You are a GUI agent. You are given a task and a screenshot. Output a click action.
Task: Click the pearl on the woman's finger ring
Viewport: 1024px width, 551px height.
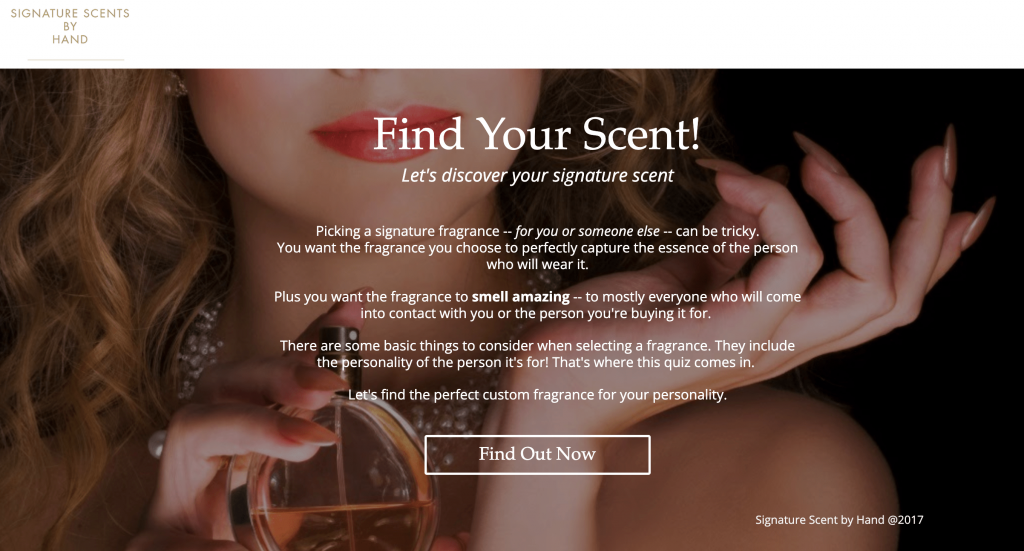(156, 445)
